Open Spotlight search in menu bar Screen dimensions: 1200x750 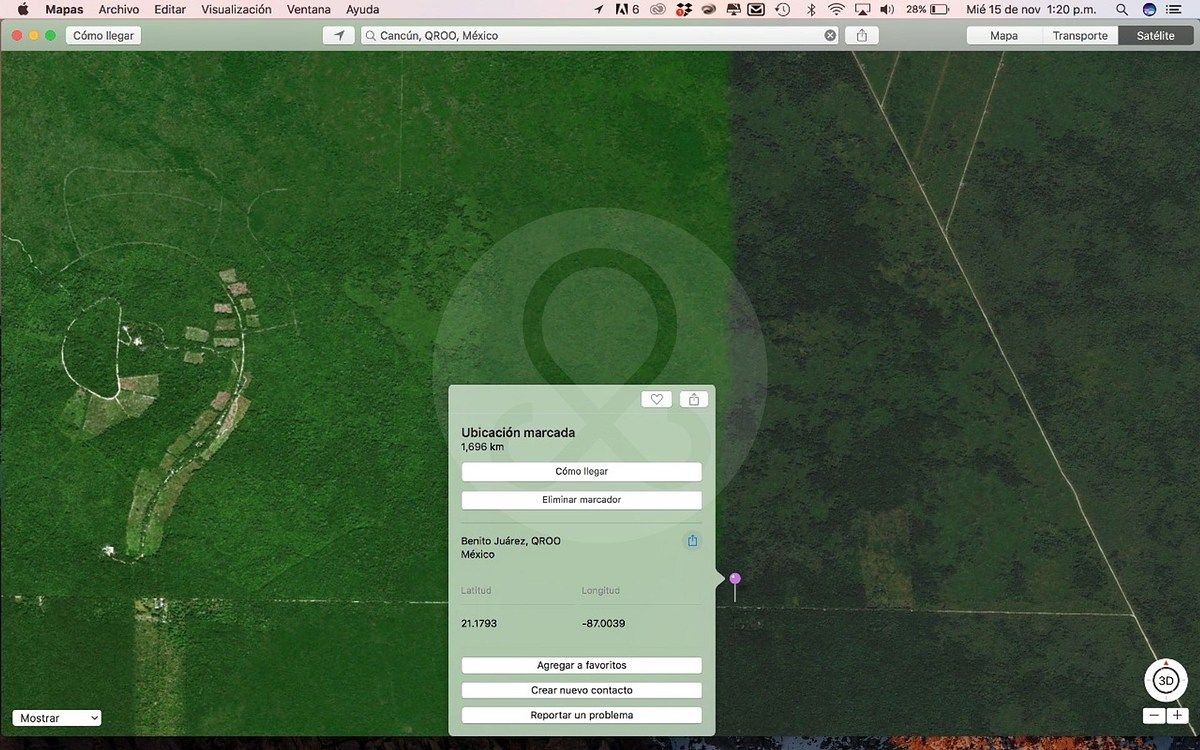click(1122, 9)
